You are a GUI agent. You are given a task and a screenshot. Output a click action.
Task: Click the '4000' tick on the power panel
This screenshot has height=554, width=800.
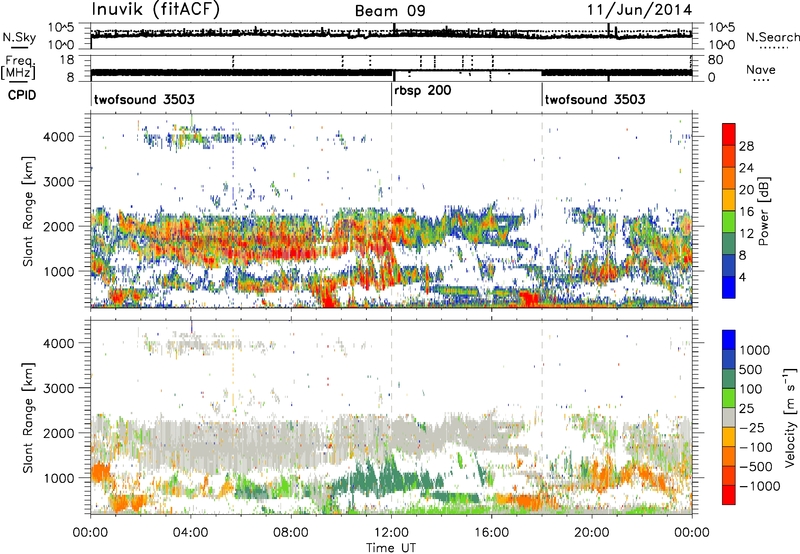(x=58, y=137)
